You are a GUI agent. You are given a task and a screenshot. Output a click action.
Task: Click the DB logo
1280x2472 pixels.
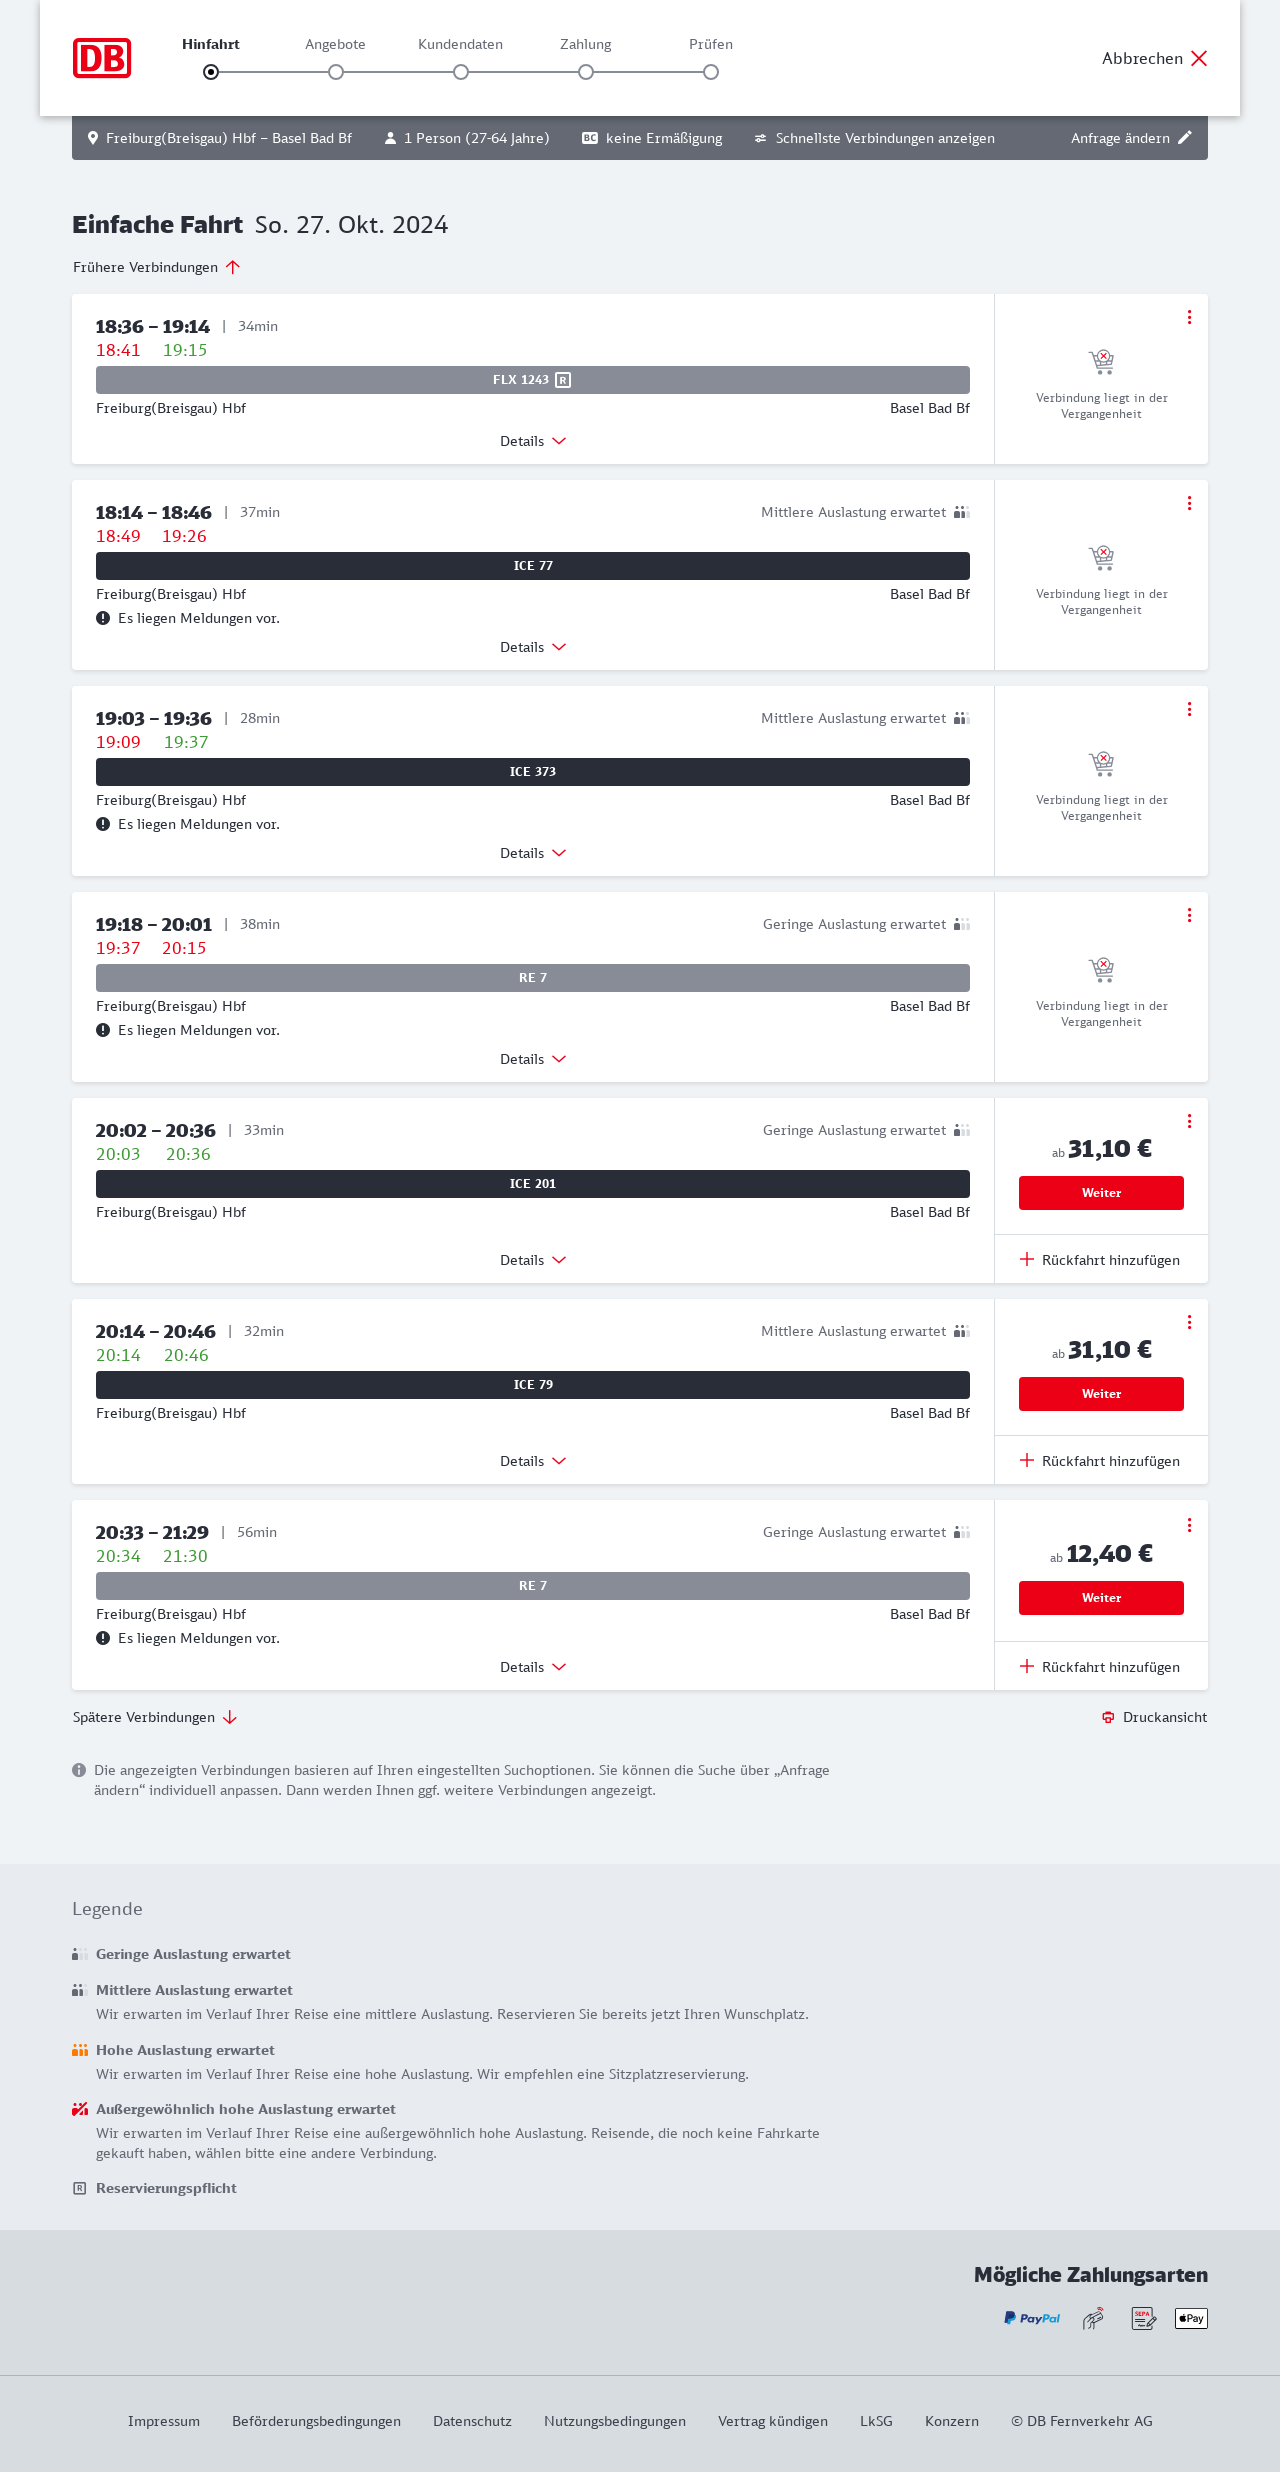point(102,58)
